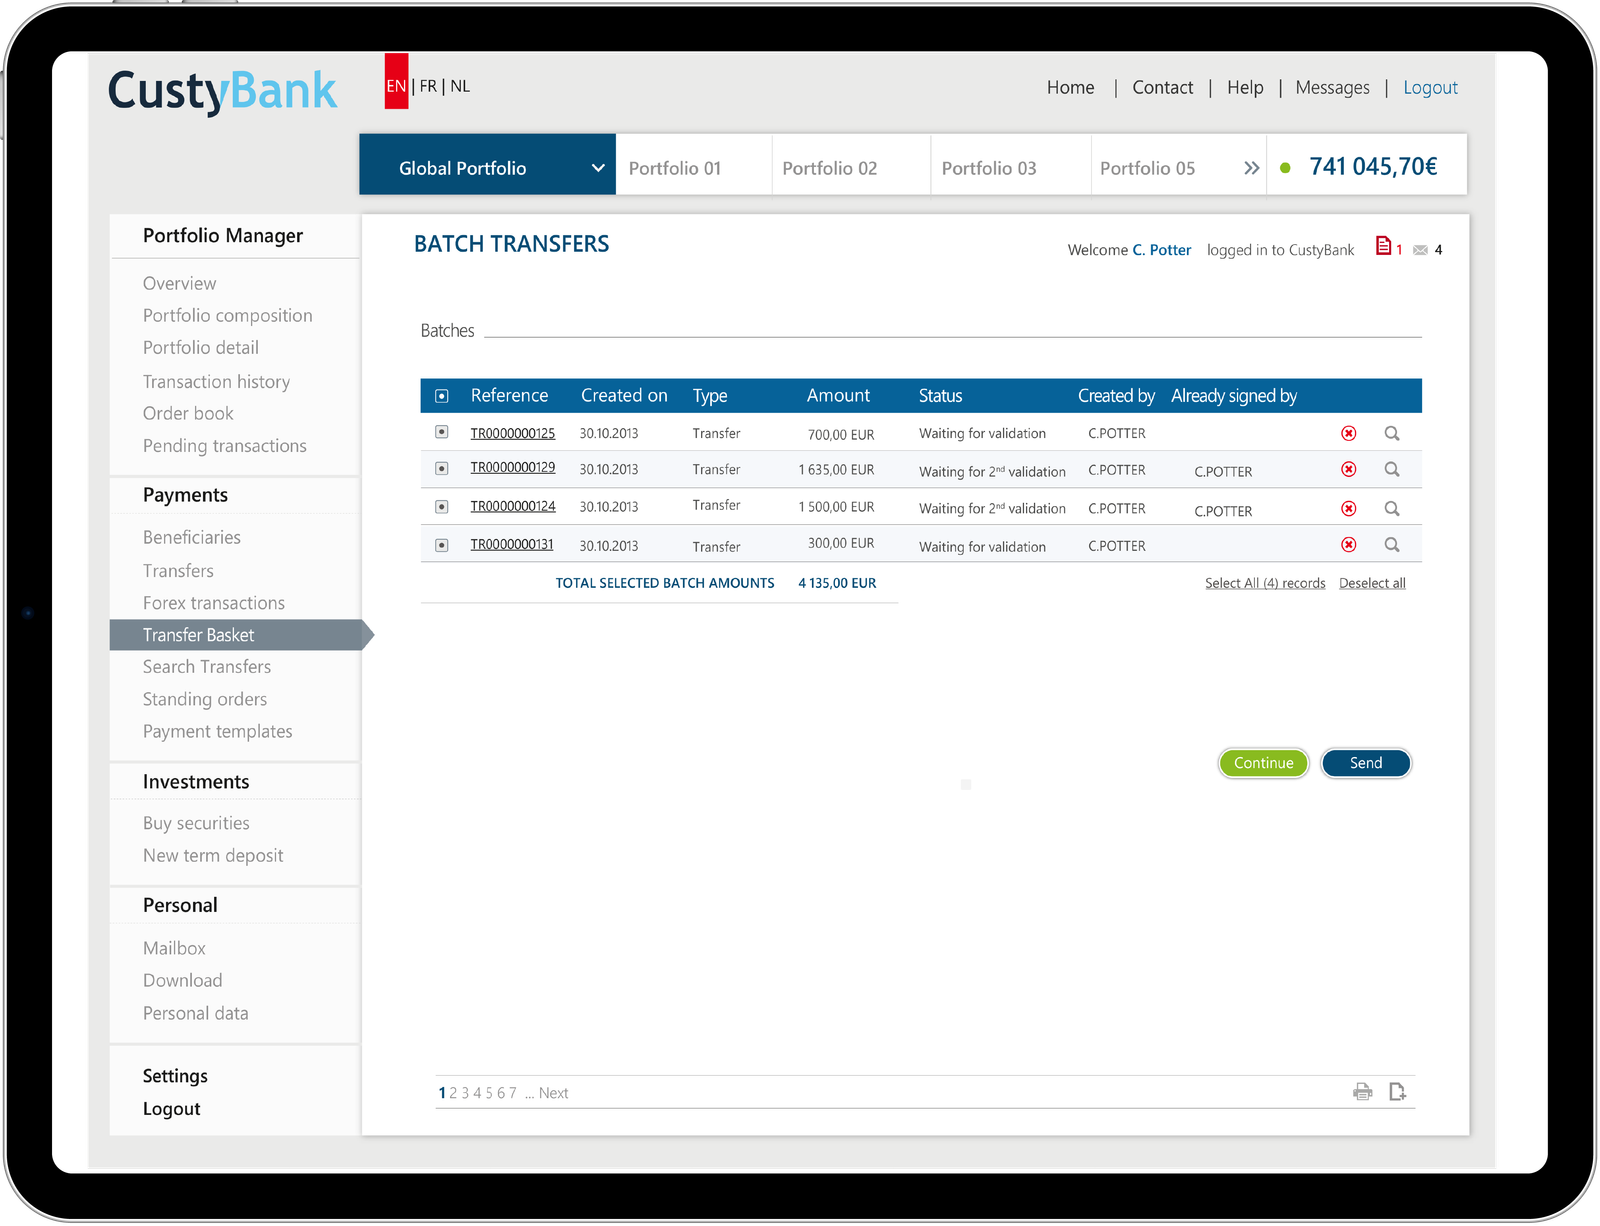Open magnifier for batch TR0000000131
The height and width of the screenshot is (1226, 1600).
(x=1391, y=545)
